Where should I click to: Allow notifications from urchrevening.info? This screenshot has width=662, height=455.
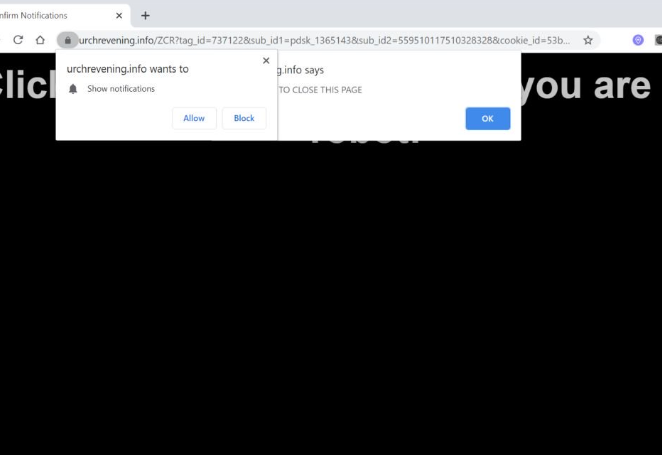pyautogui.click(x=194, y=118)
